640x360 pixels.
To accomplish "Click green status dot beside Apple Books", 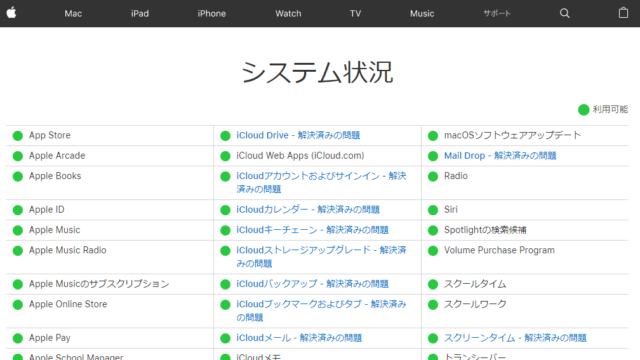I will pyautogui.click(x=18, y=176).
